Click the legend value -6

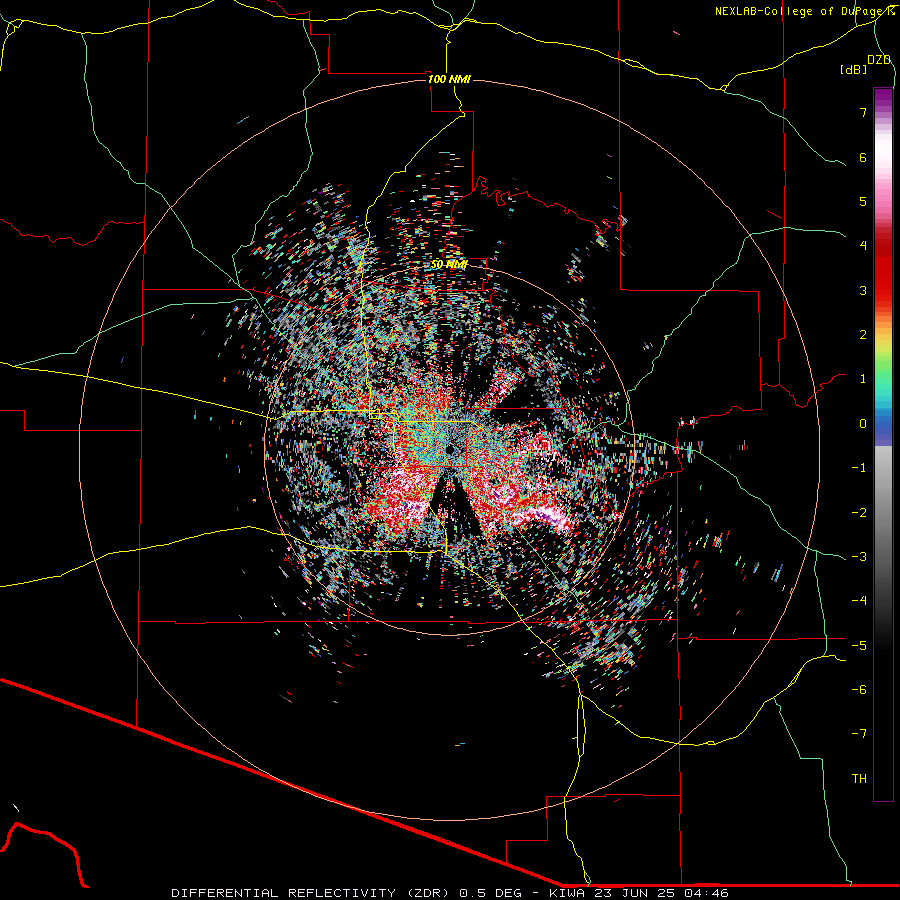859,689
